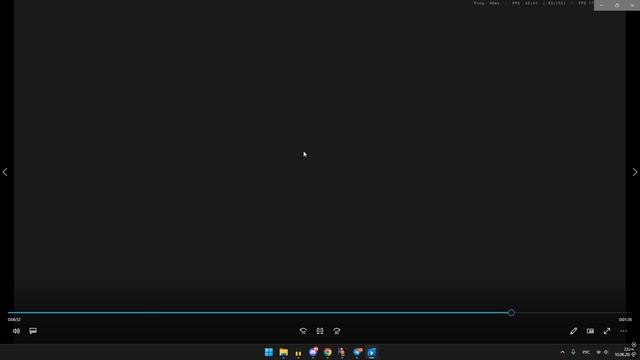Seek to the middle of the progress bar

pyautogui.click(x=320, y=313)
